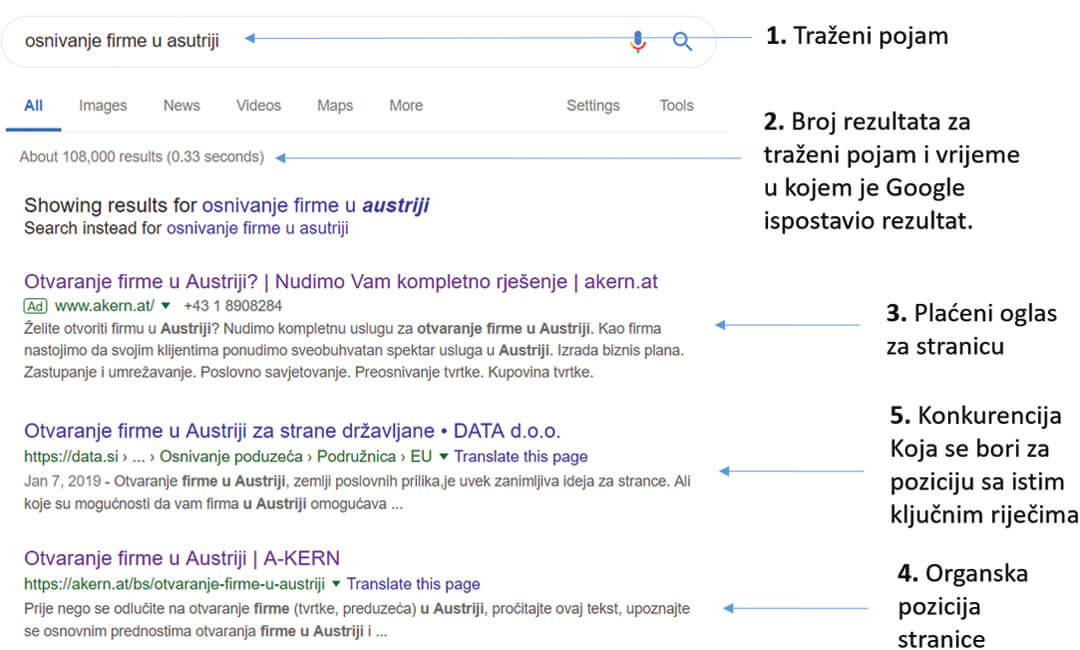Expand dropdown arrow beside akern.at/bs URL
Image resolution: width=1080 pixels, height=650 pixels.
[336, 583]
